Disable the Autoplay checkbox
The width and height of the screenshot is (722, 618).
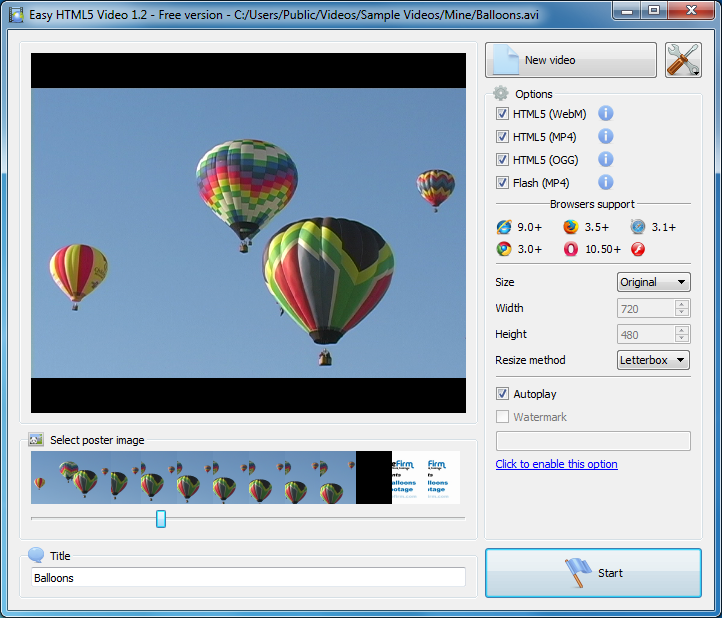pos(503,394)
